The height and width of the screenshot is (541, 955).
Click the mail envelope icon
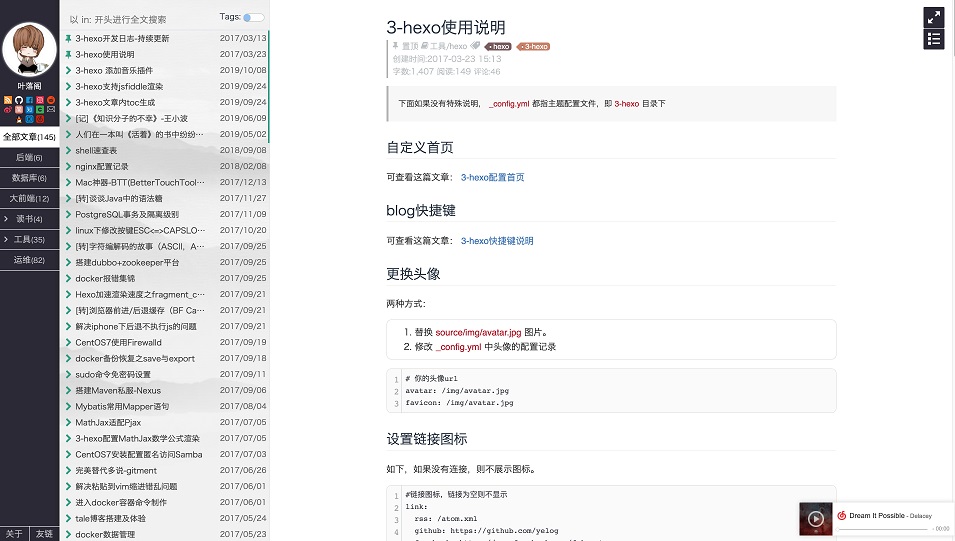click(51, 109)
